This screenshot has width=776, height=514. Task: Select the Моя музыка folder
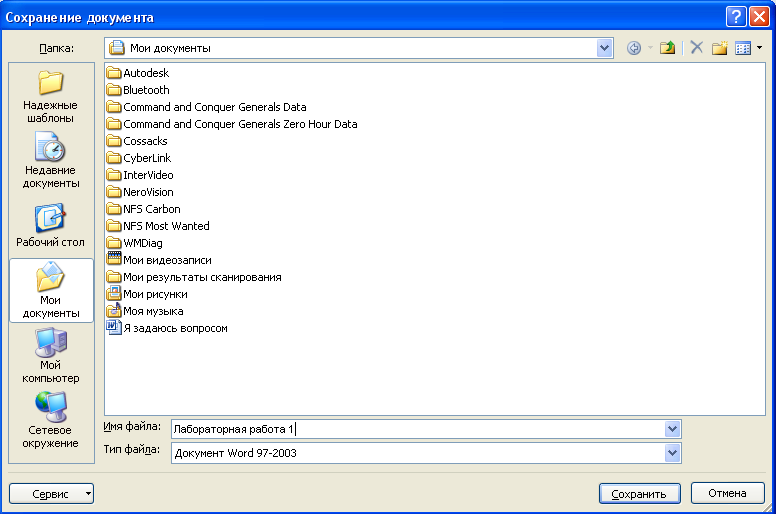click(145, 311)
